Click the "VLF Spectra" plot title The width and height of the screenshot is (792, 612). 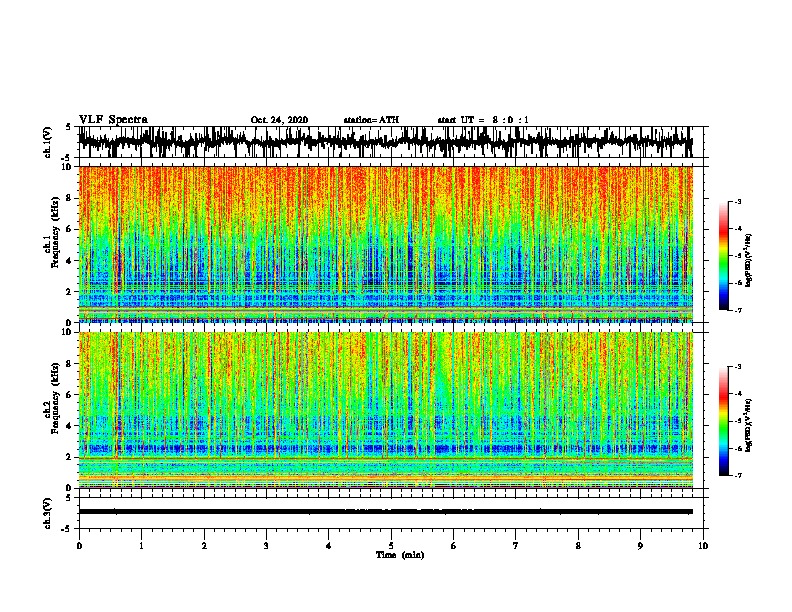[113, 120]
